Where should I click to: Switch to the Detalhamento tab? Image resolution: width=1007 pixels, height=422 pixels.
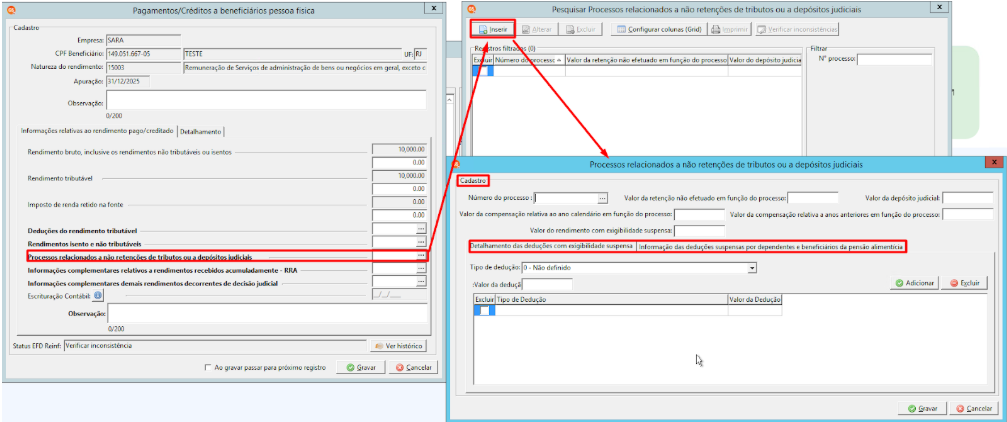[202, 131]
